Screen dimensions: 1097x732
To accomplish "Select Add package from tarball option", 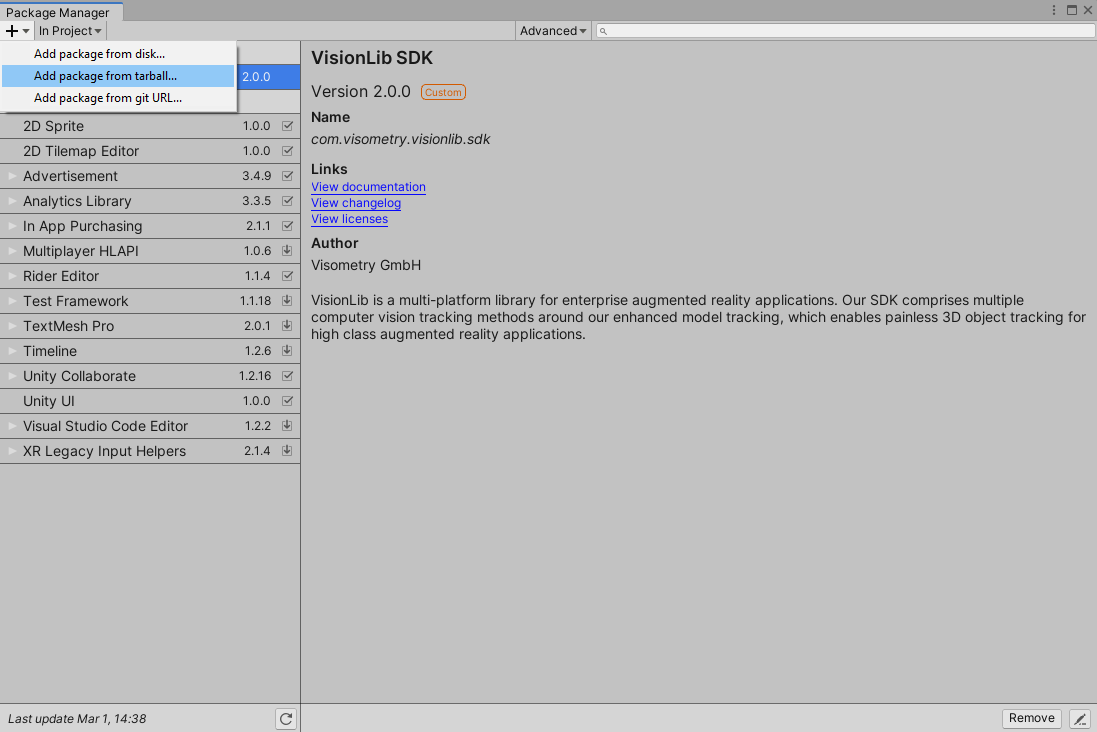I will tap(105, 76).
